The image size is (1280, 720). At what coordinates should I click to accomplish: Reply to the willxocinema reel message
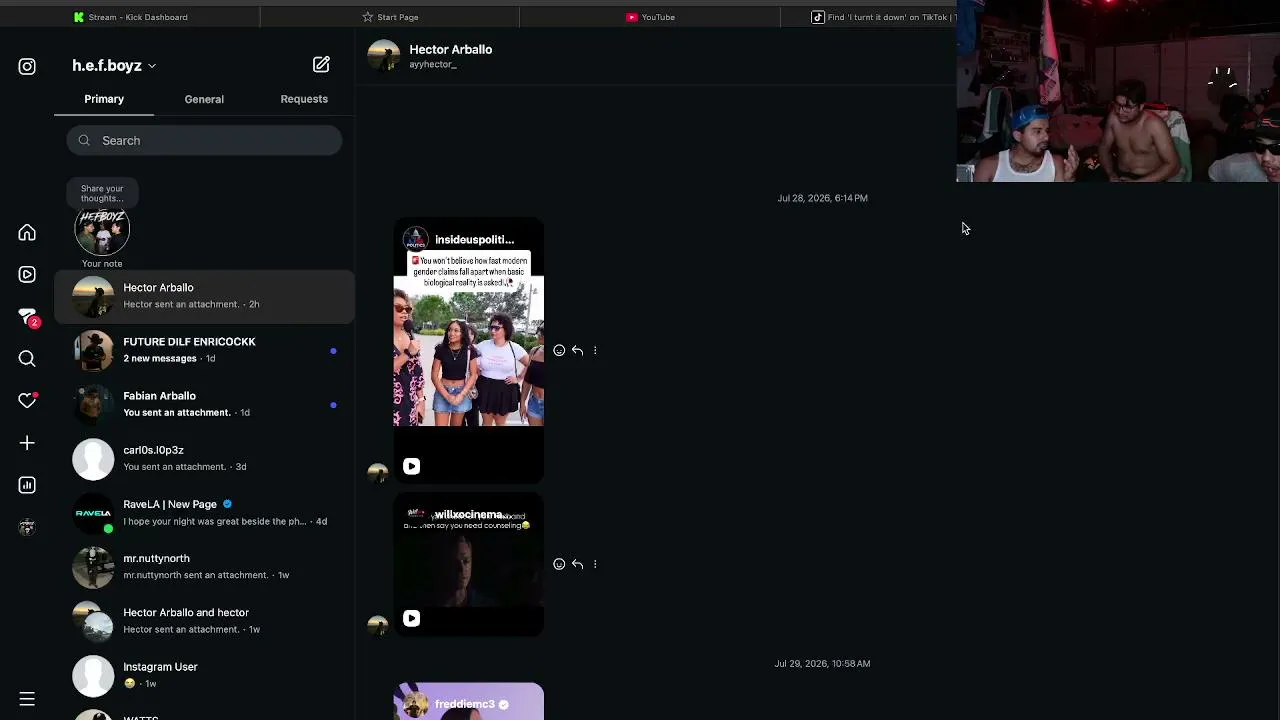point(577,564)
